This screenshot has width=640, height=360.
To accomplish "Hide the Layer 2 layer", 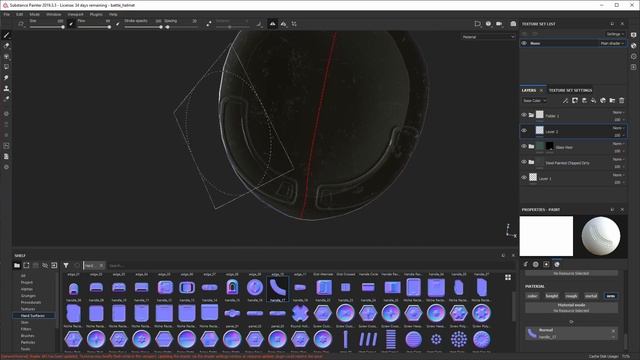I will tap(524, 131).
